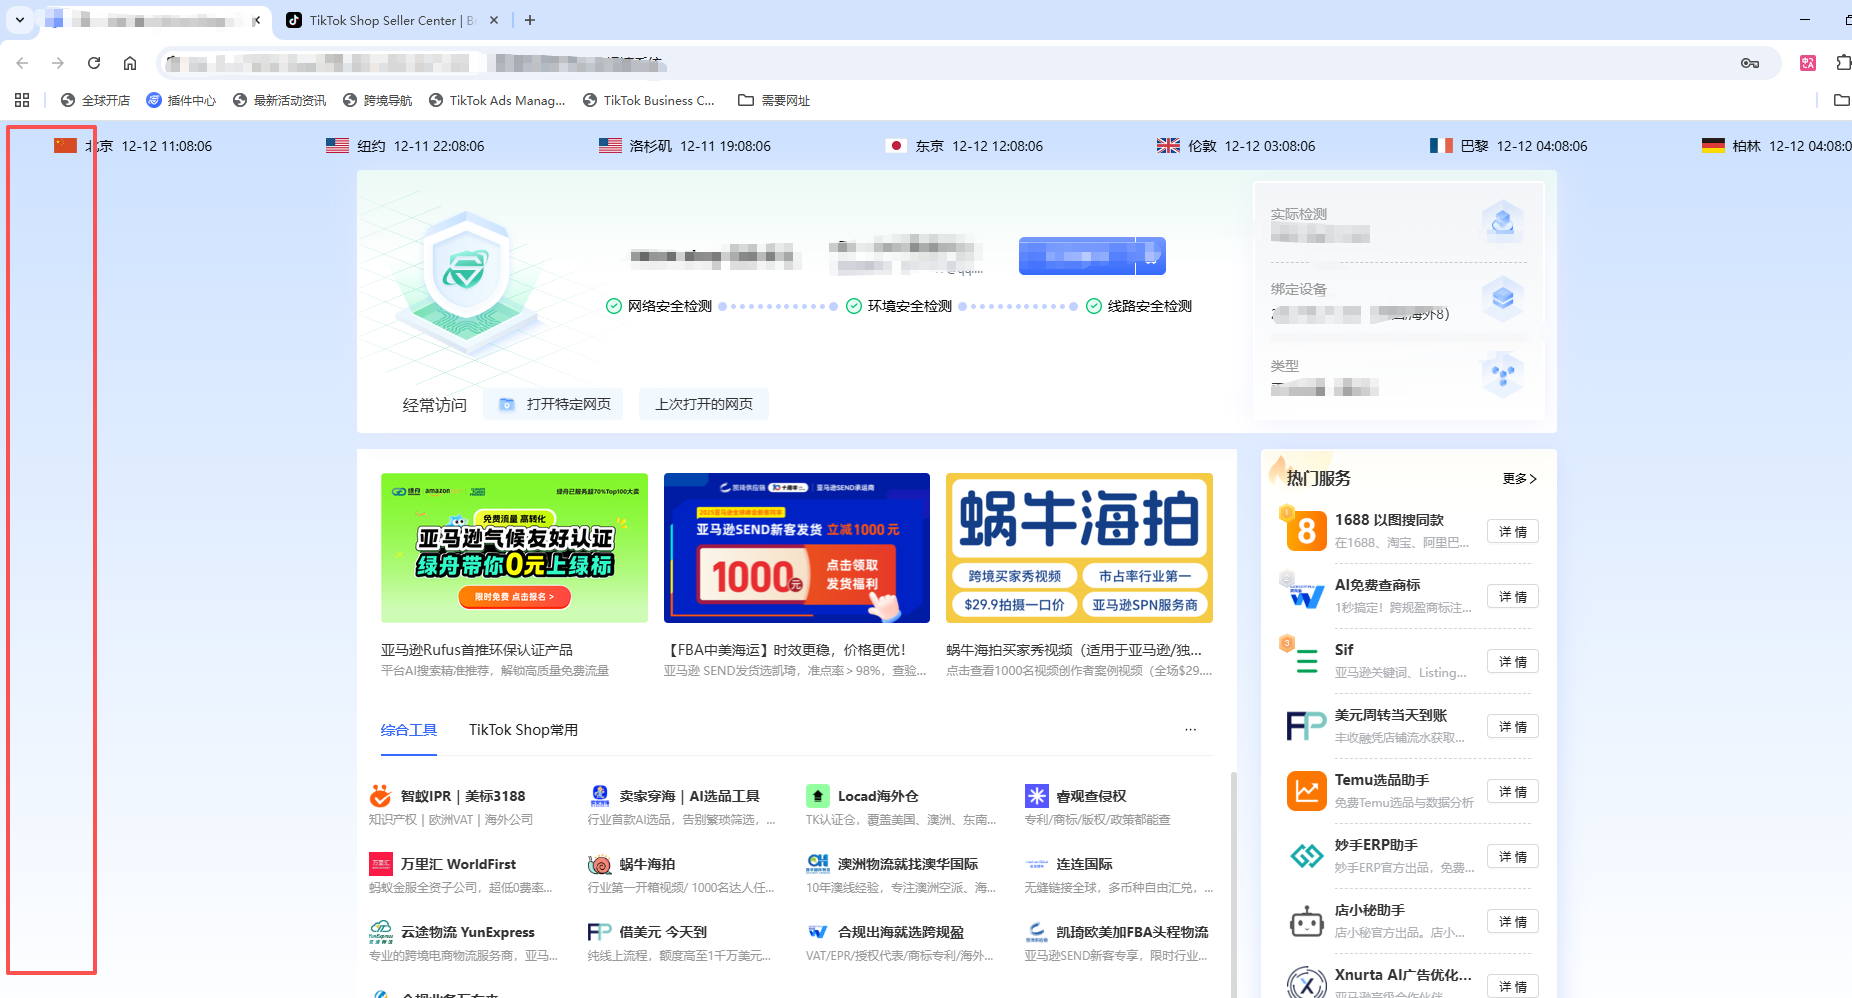Switch to the TikTok Shop常用 tab
This screenshot has height=998, width=1852.
(523, 730)
